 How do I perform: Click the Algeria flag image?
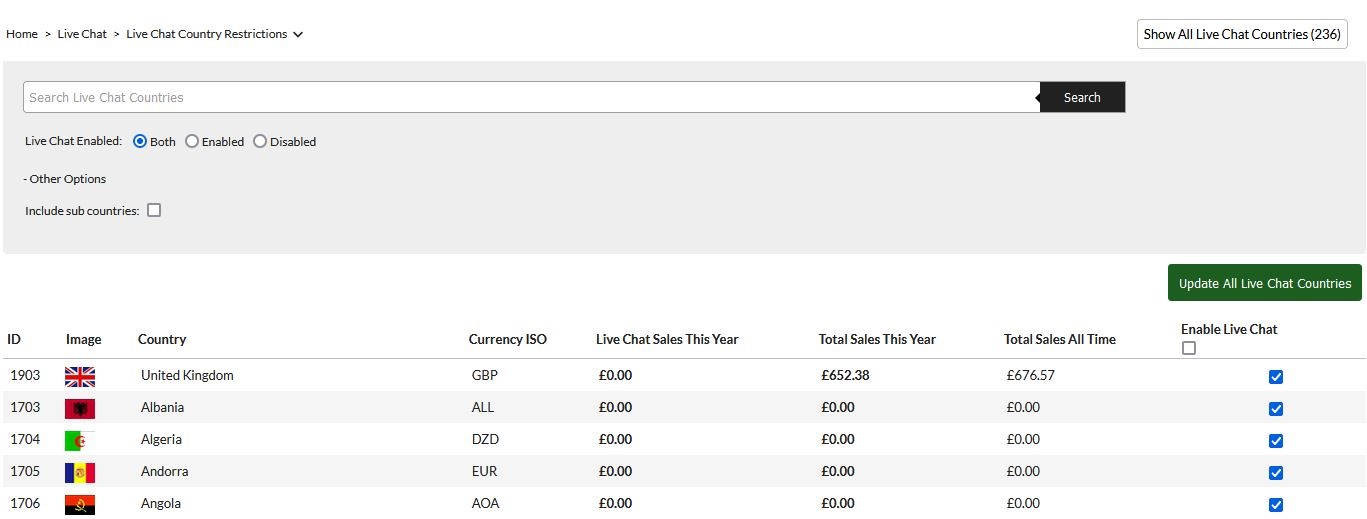tap(80, 440)
